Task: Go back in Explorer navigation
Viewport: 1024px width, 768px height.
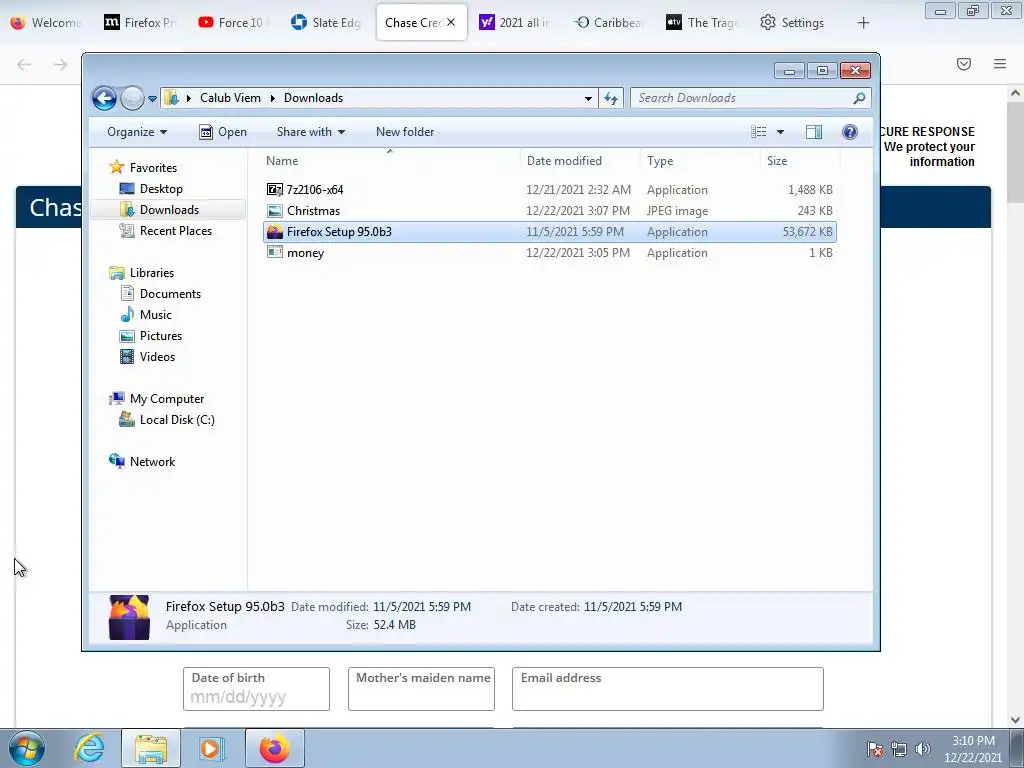Action: click(104, 99)
